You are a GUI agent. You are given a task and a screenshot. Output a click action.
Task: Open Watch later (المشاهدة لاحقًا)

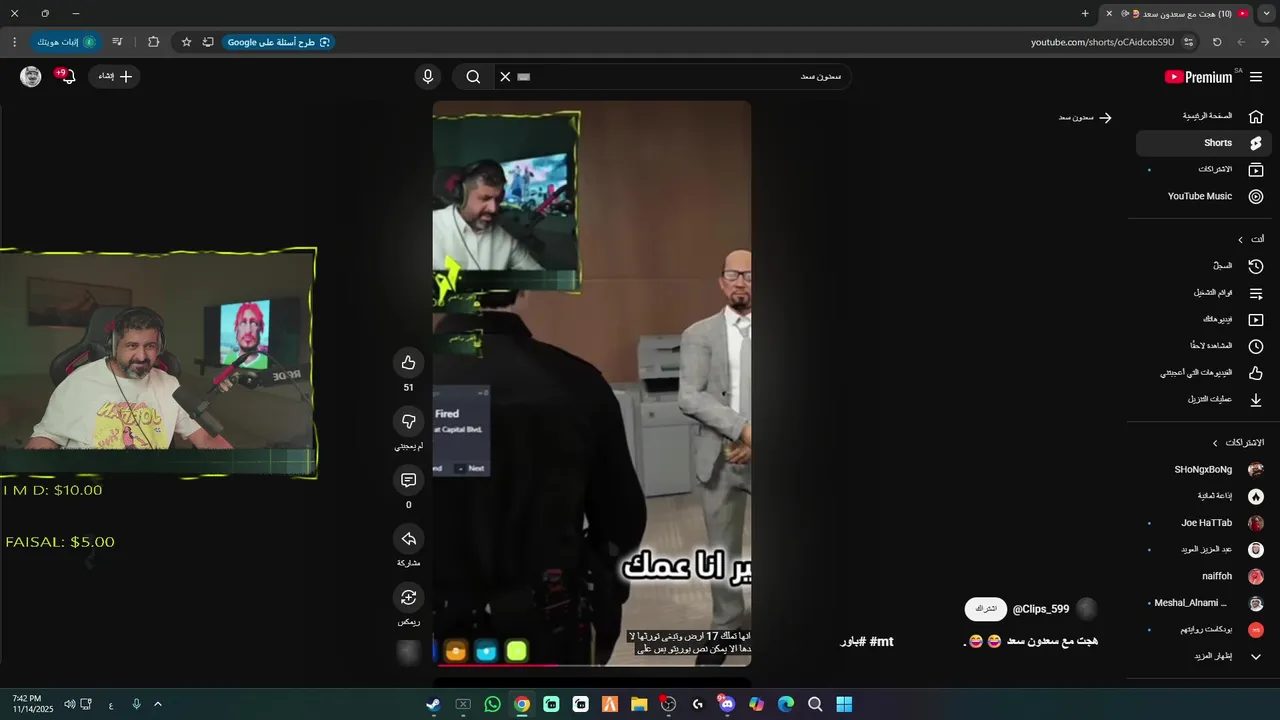[1204, 346]
